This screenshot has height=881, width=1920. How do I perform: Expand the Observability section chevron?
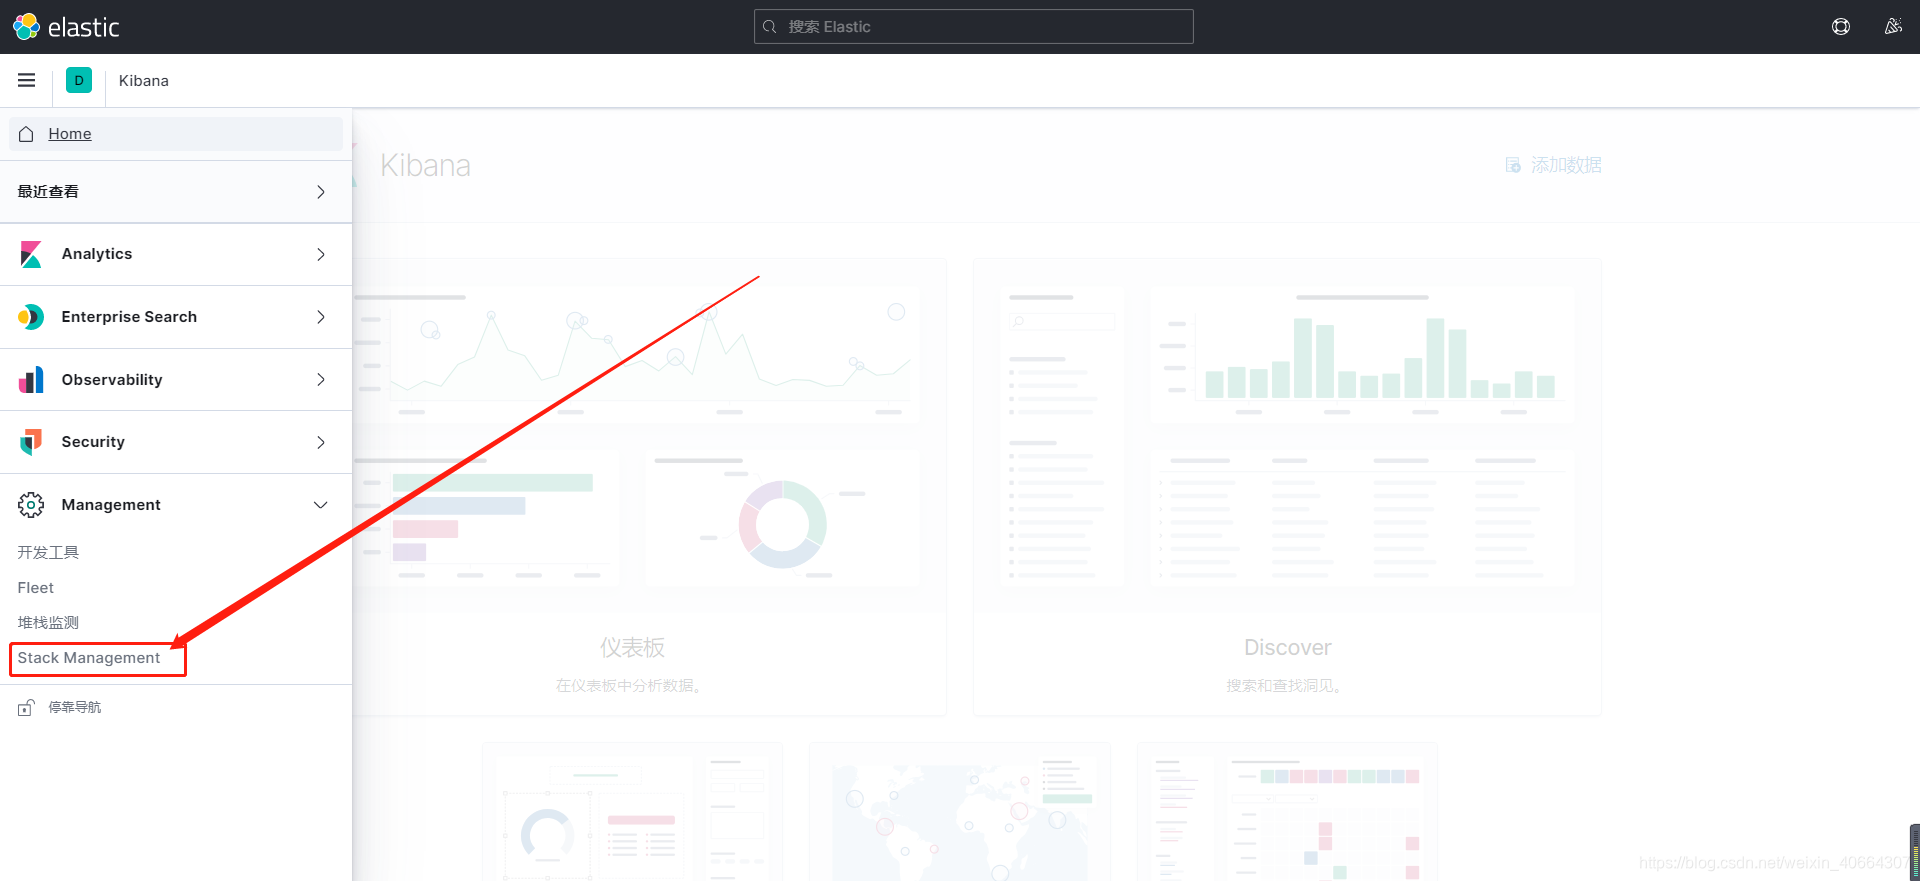tap(321, 380)
